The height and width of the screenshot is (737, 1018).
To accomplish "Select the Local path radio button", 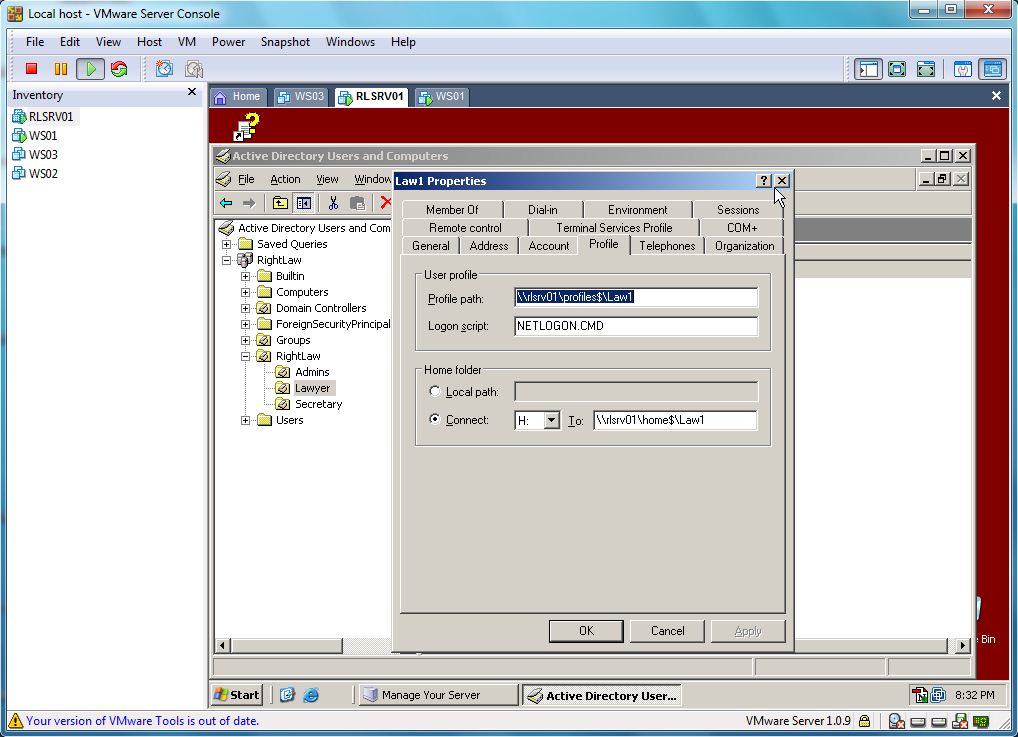I will pos(435,392).
